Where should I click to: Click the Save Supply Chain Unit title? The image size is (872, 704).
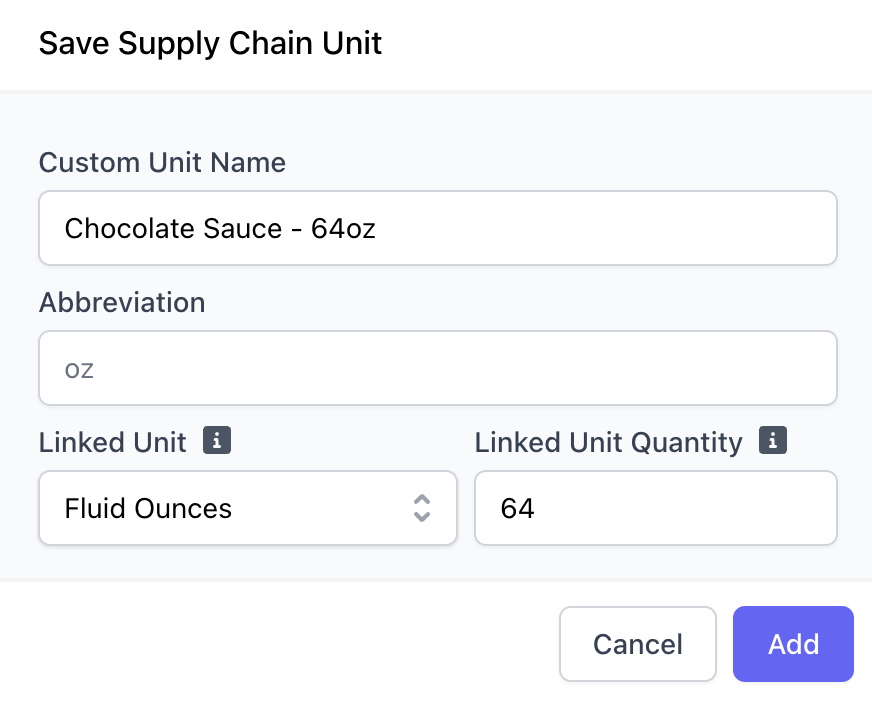click(x=210, y=43)
